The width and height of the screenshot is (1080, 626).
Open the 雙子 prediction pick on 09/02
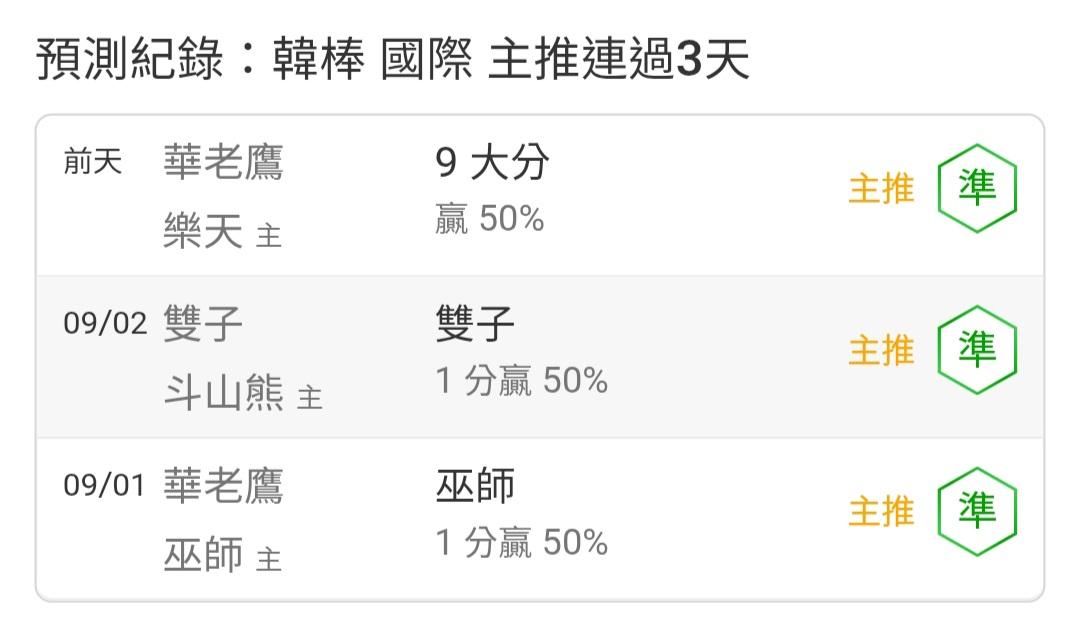pyautogui.click(x=475, y=324)
